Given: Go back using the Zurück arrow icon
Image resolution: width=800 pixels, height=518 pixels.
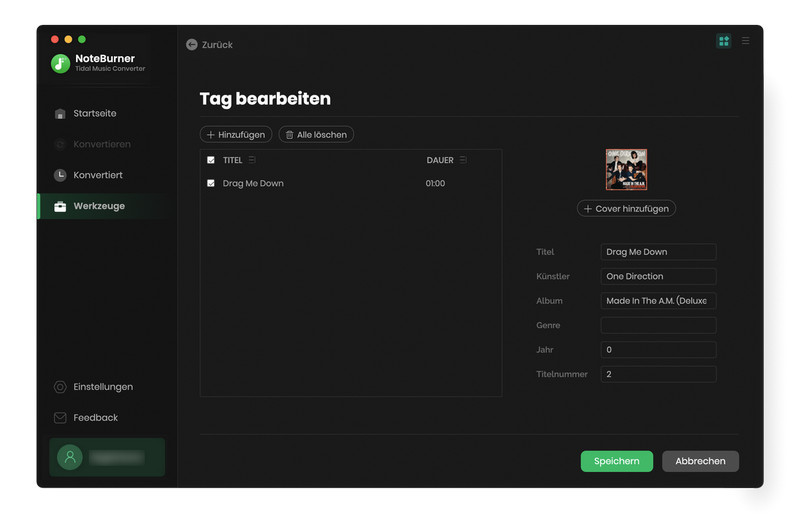Looking at the screenshot, I should coord(192,44).
